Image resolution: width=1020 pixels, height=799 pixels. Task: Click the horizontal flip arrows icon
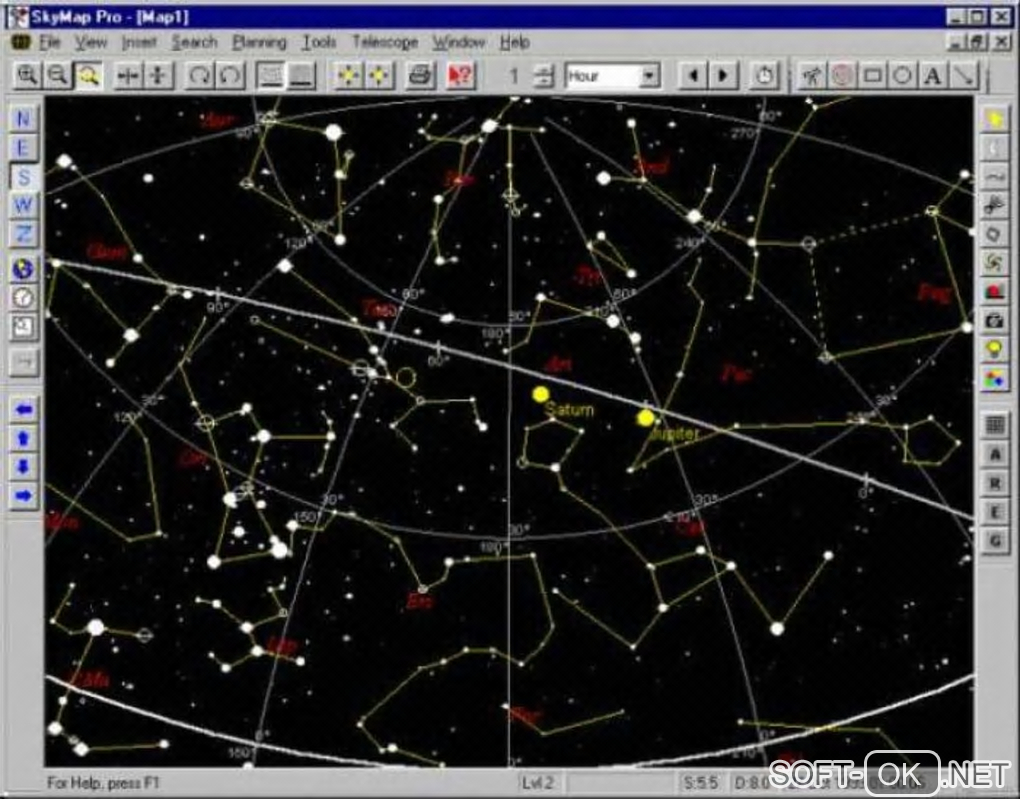[128, 75]
